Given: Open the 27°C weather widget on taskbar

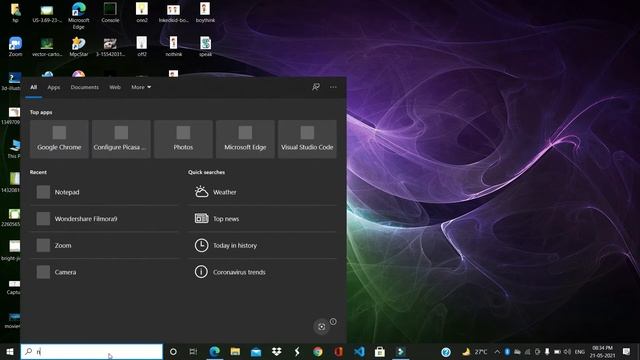Looking at the screenshot, I should [475, 351].
